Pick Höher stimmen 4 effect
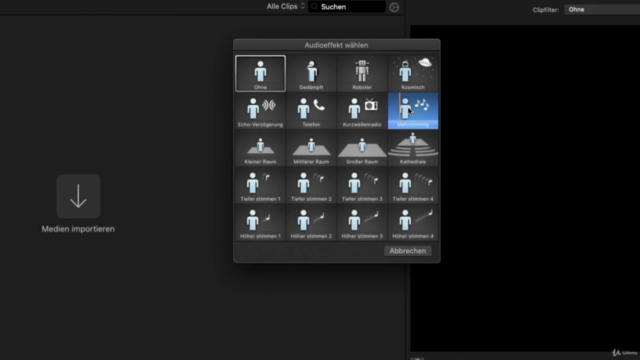The width and height of the screenshot is (640, 360). tap(413, 222)
